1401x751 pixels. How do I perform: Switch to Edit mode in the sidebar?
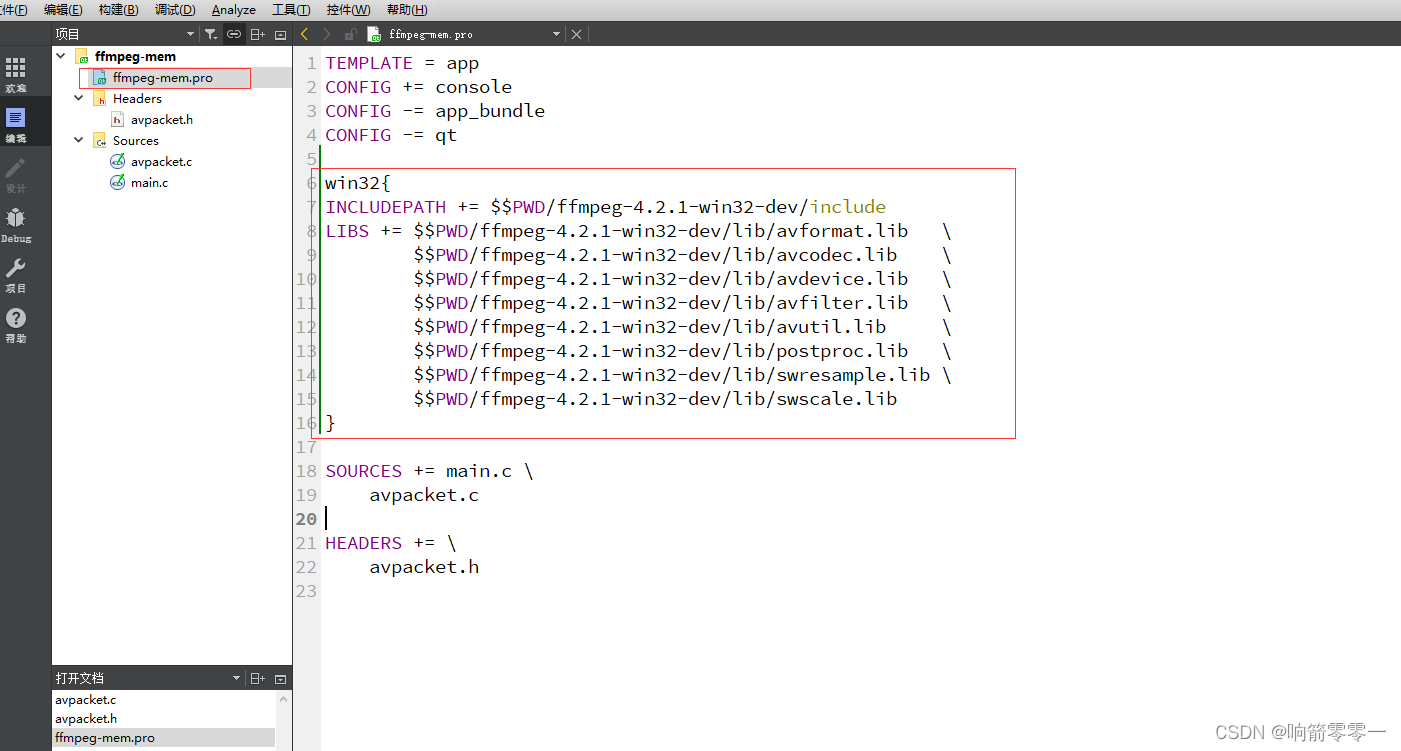coord(15,125)
